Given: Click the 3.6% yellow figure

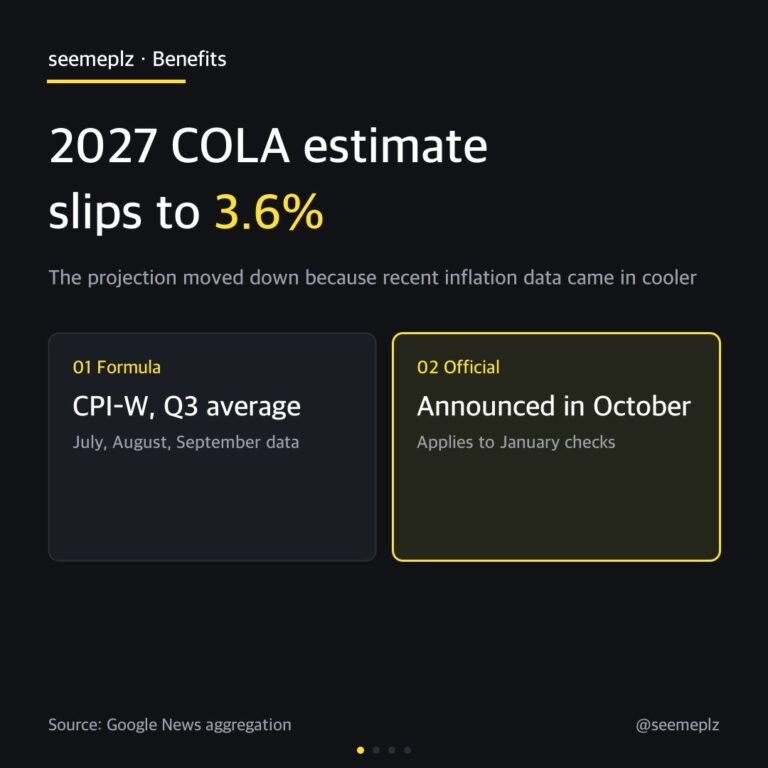Looking at the screenshot, I should (269, 212).
